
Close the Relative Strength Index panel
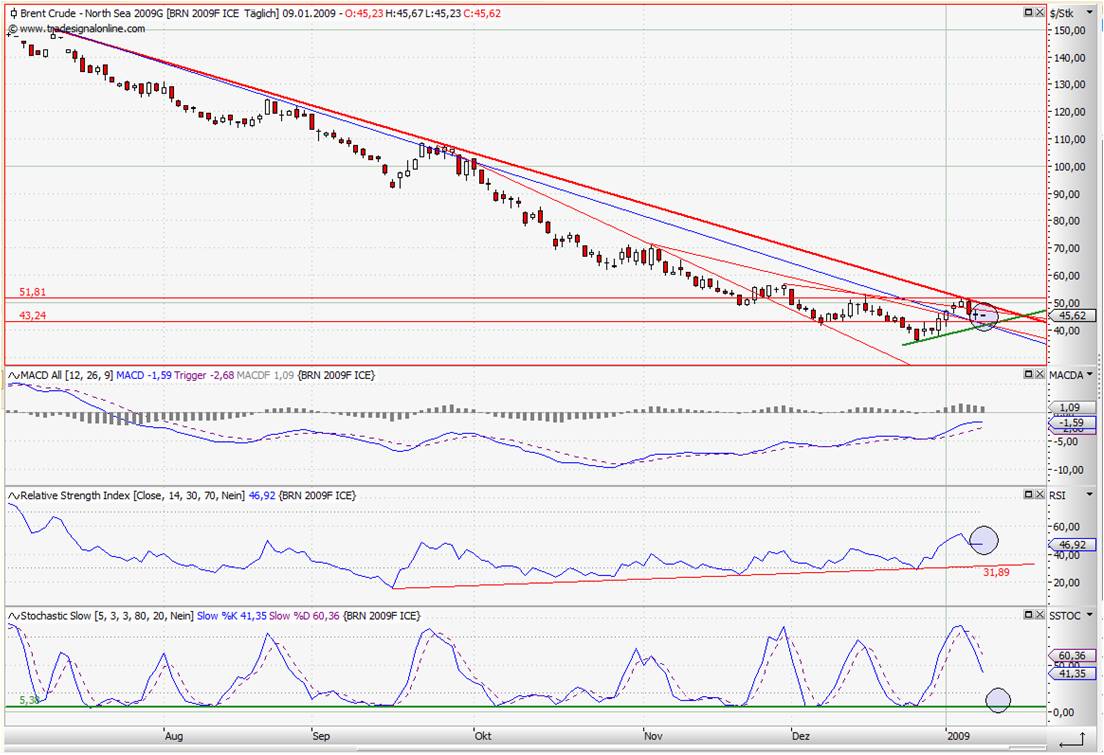[1039, 495]
